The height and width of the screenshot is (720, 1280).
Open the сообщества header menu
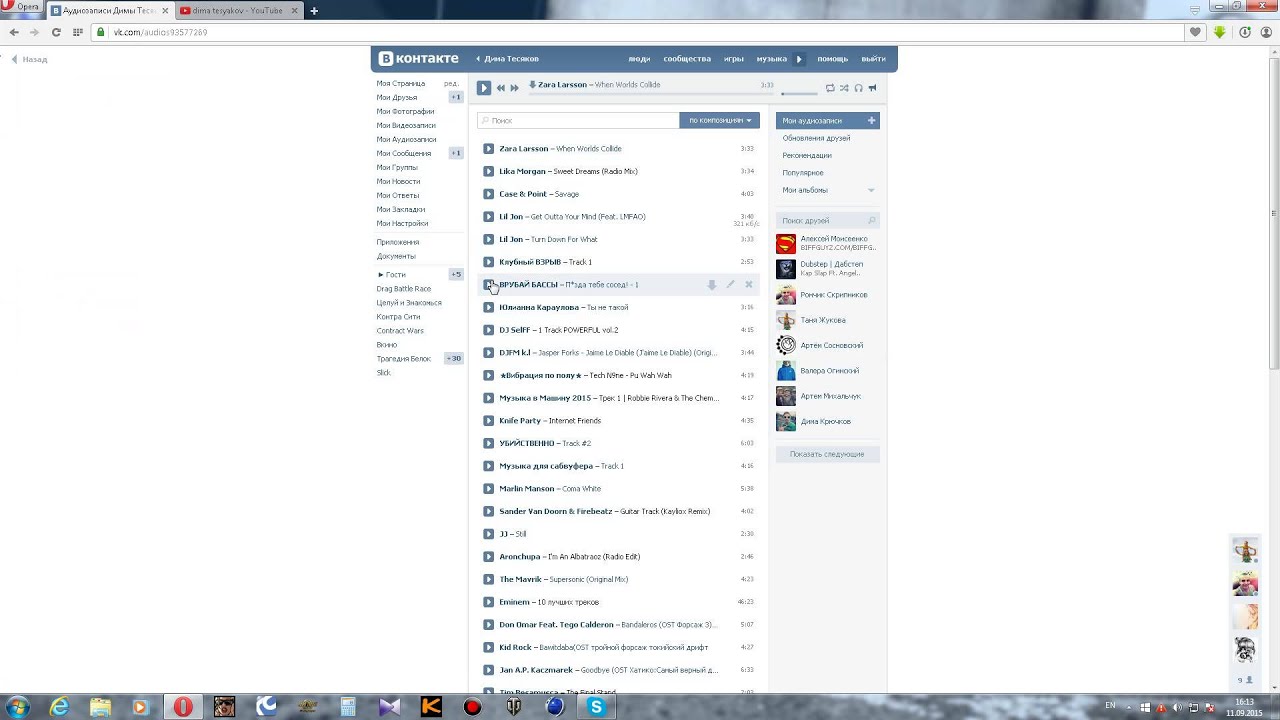(687, 59)
